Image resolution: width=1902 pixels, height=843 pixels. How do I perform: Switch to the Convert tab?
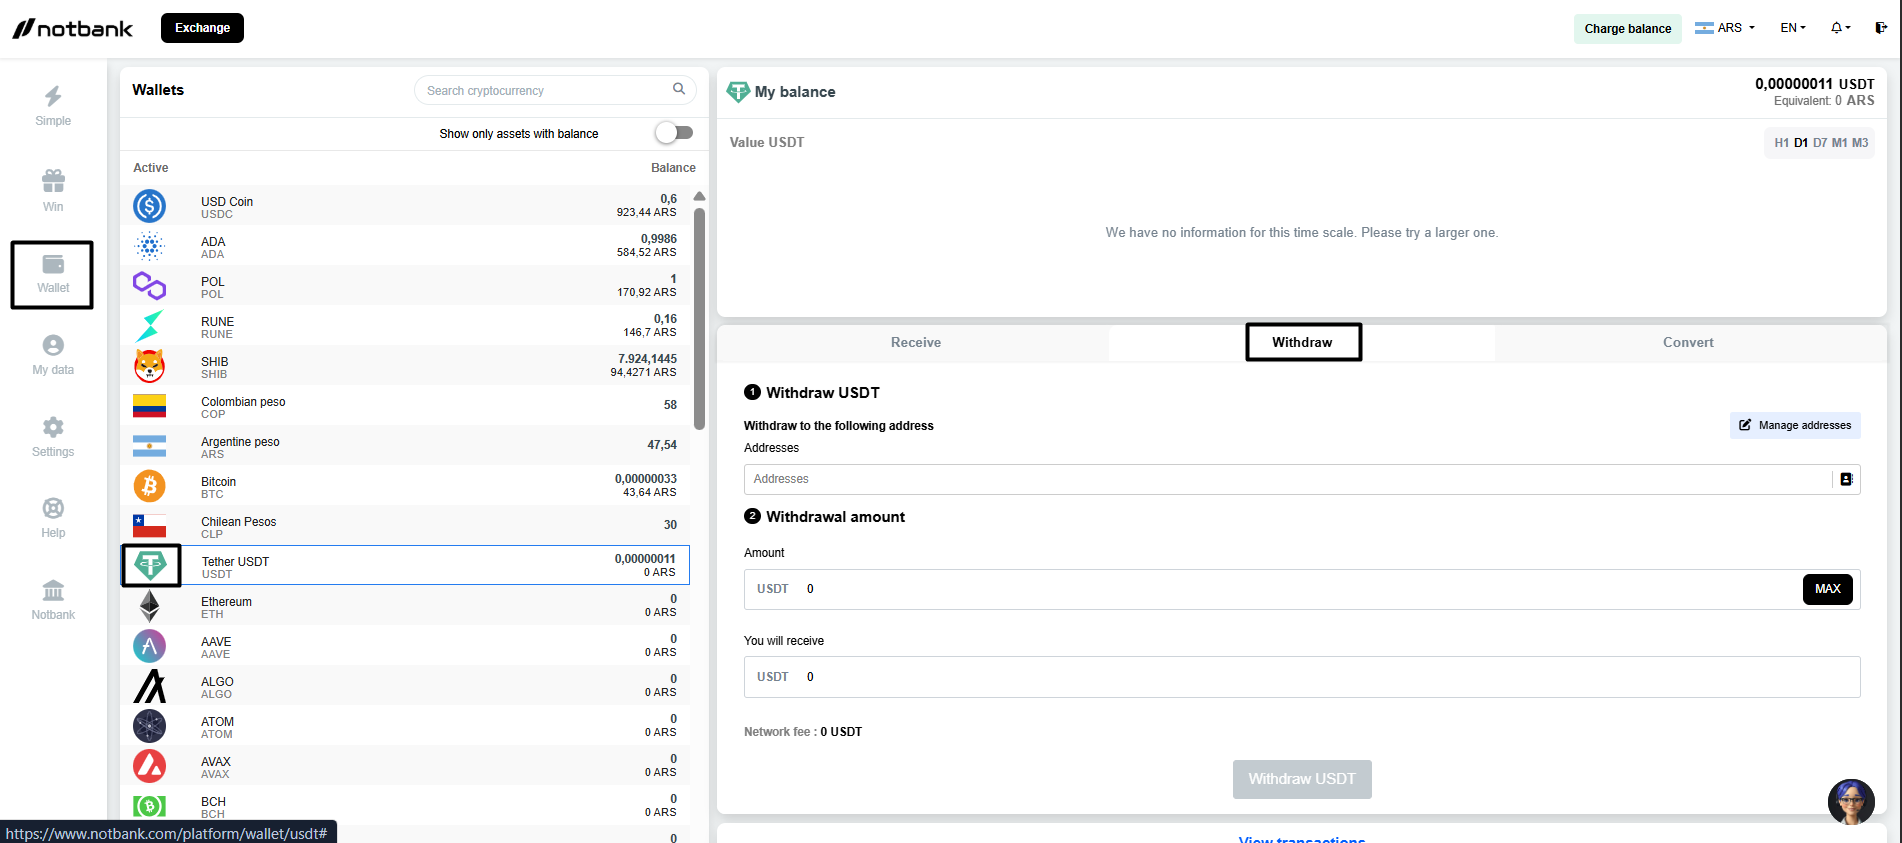pos(1688,343)
